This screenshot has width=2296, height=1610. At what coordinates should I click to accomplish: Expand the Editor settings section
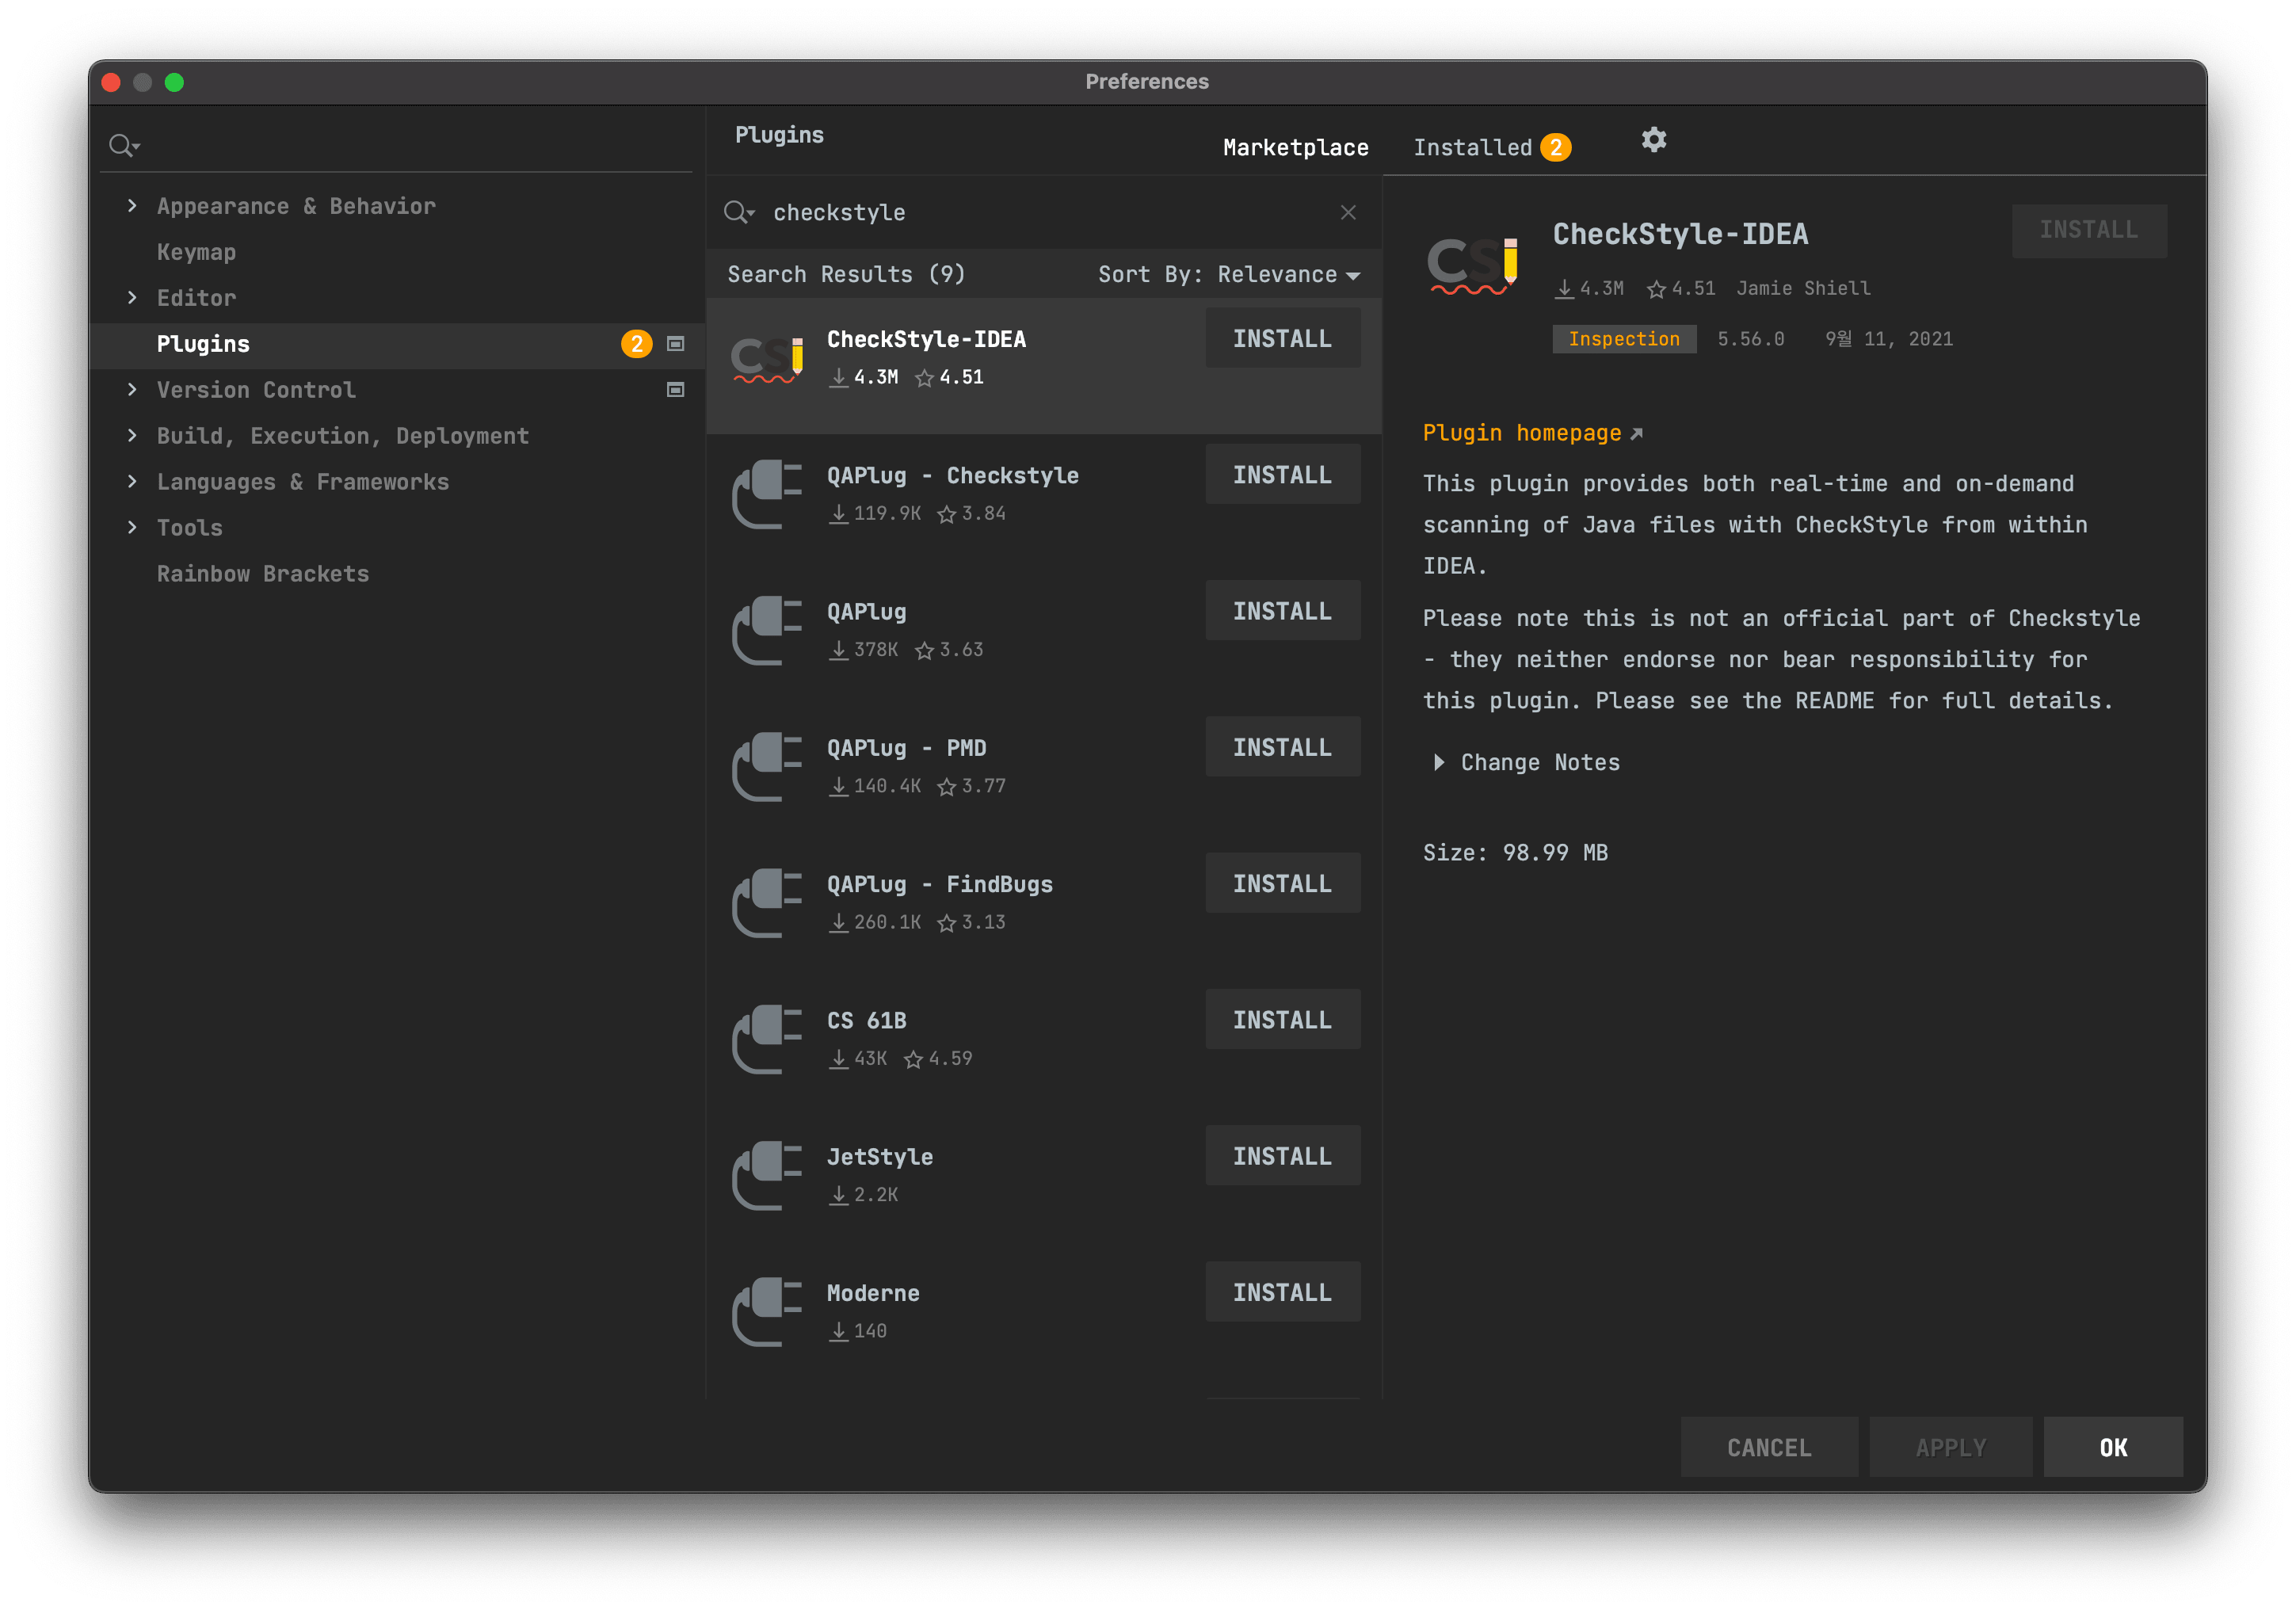[132, 298]
